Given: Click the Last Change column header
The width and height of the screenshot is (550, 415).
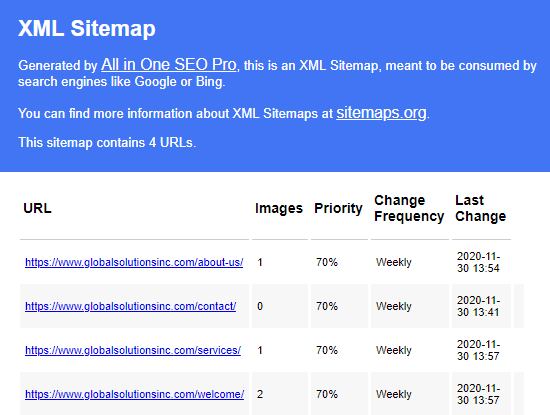Looking at the screenshot, I should [481, 208].
